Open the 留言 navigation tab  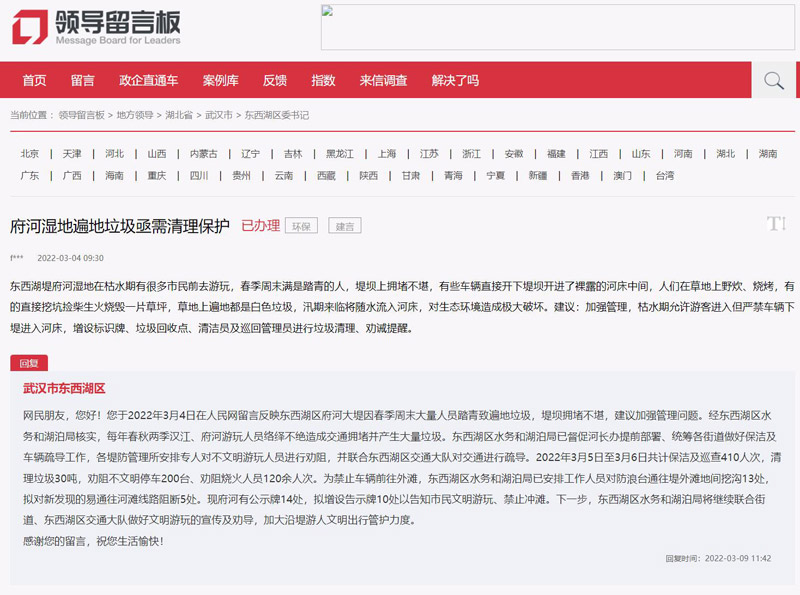[x=82, y=80]
